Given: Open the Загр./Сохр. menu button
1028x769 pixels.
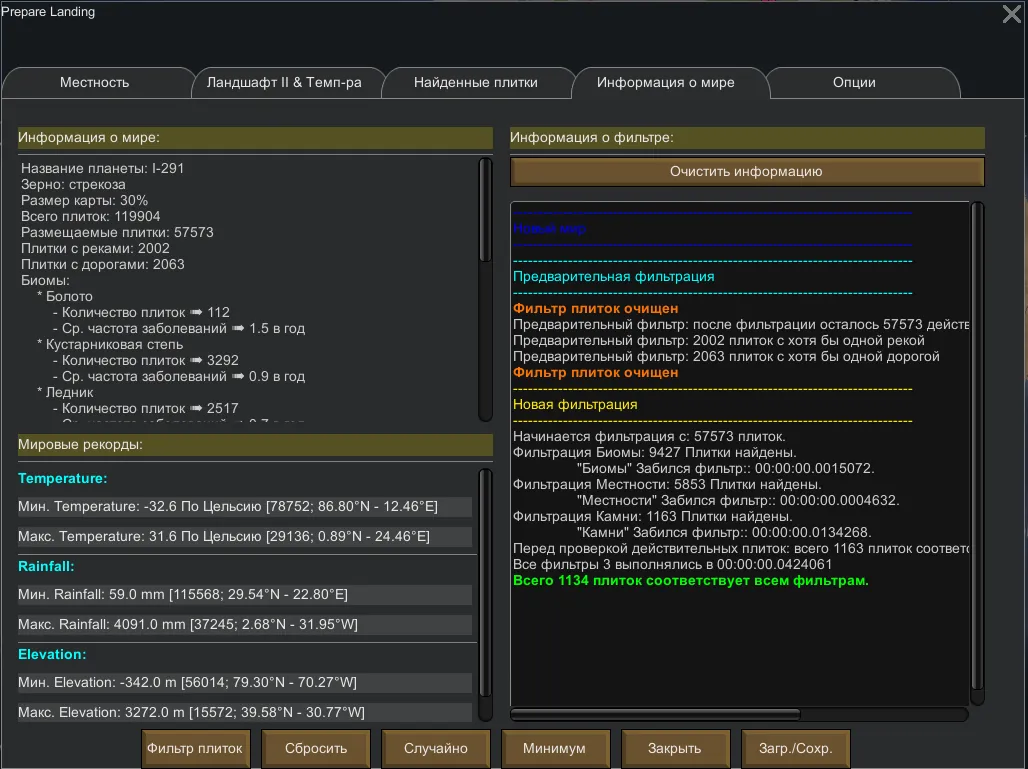Looking at the screenshot, I should tap(795, 748).
